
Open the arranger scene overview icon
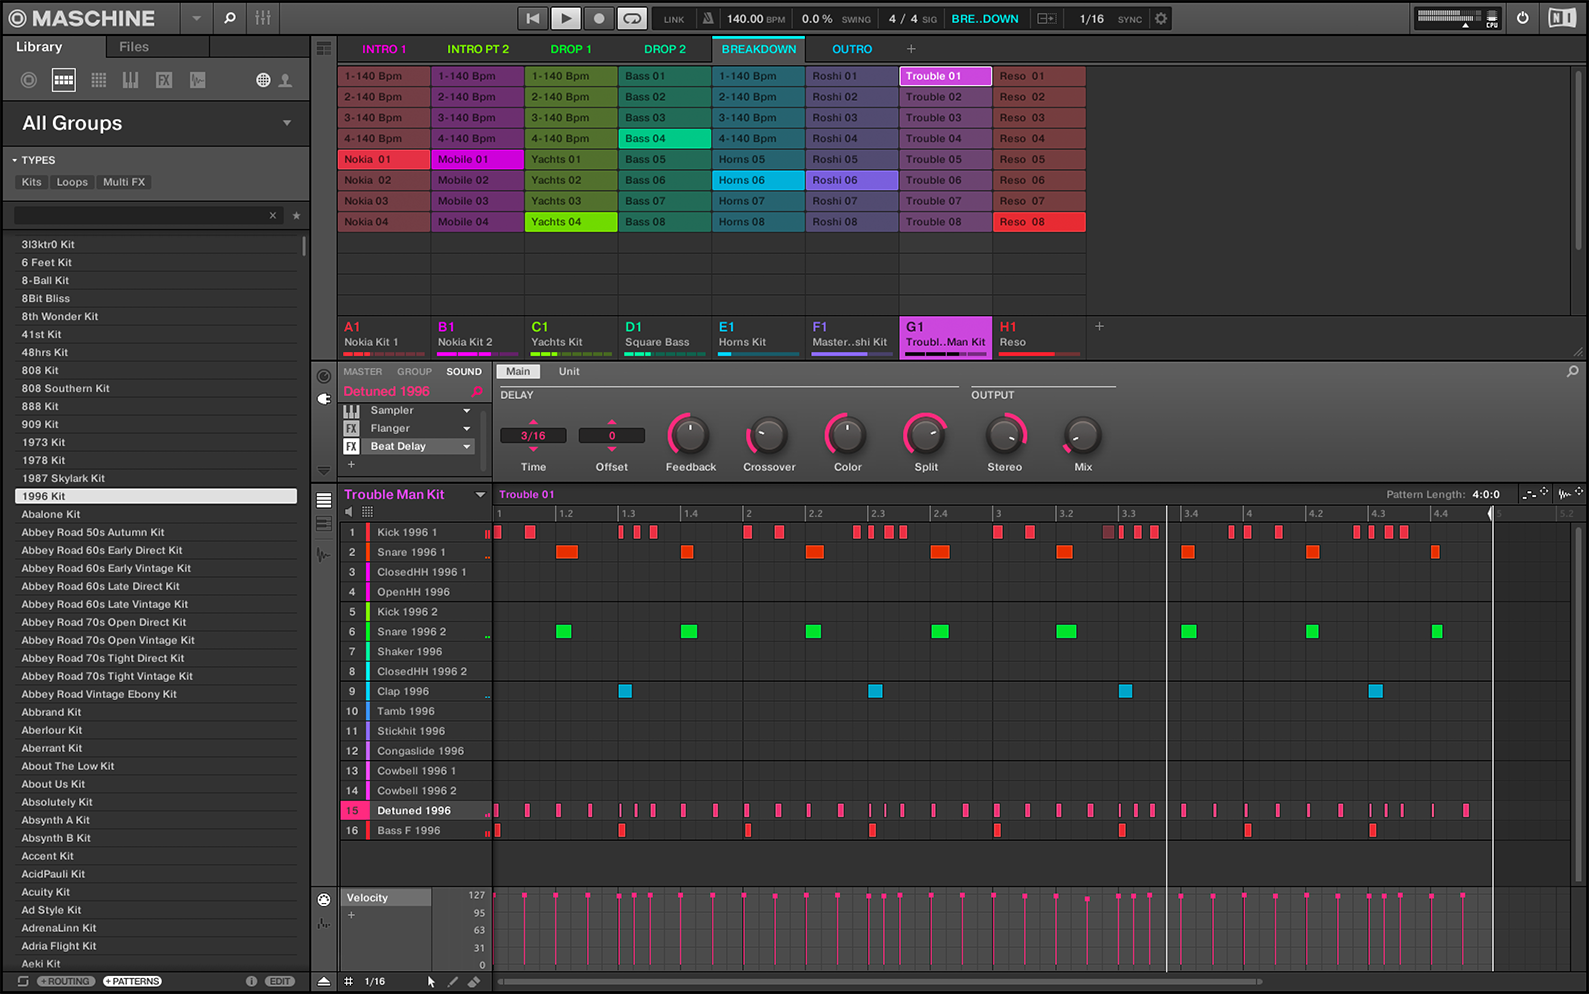pyautogui.click(x=324, y=48)
